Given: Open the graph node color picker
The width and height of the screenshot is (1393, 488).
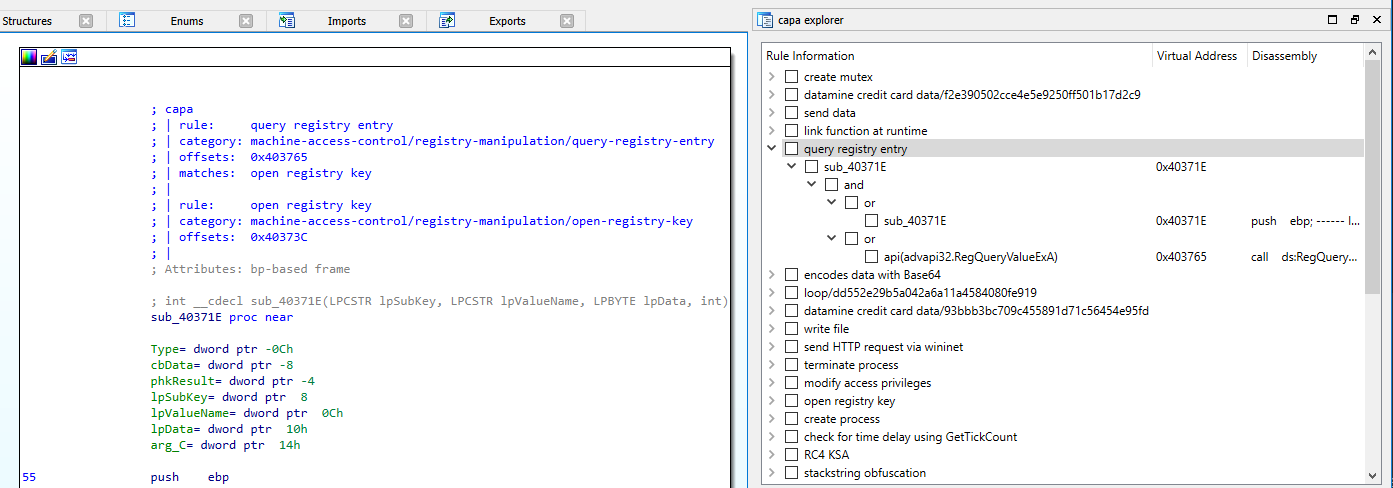Looking at the screenshot, I should pos(29,57).
